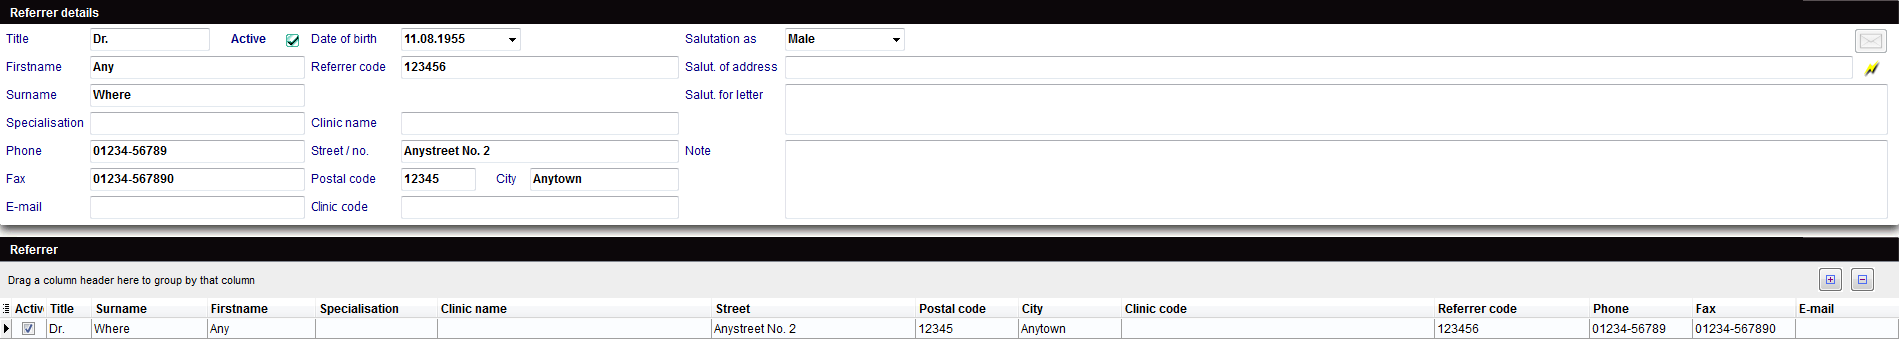Click the yellow lightning generate salutation icon
1899x362 pixels.
[x=1872, y=68]
